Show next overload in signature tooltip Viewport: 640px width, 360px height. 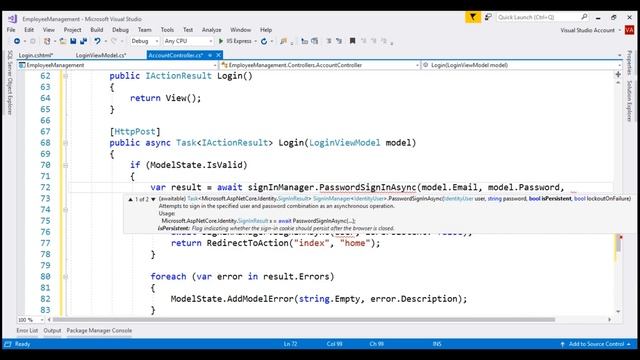[x=153, y=199]
